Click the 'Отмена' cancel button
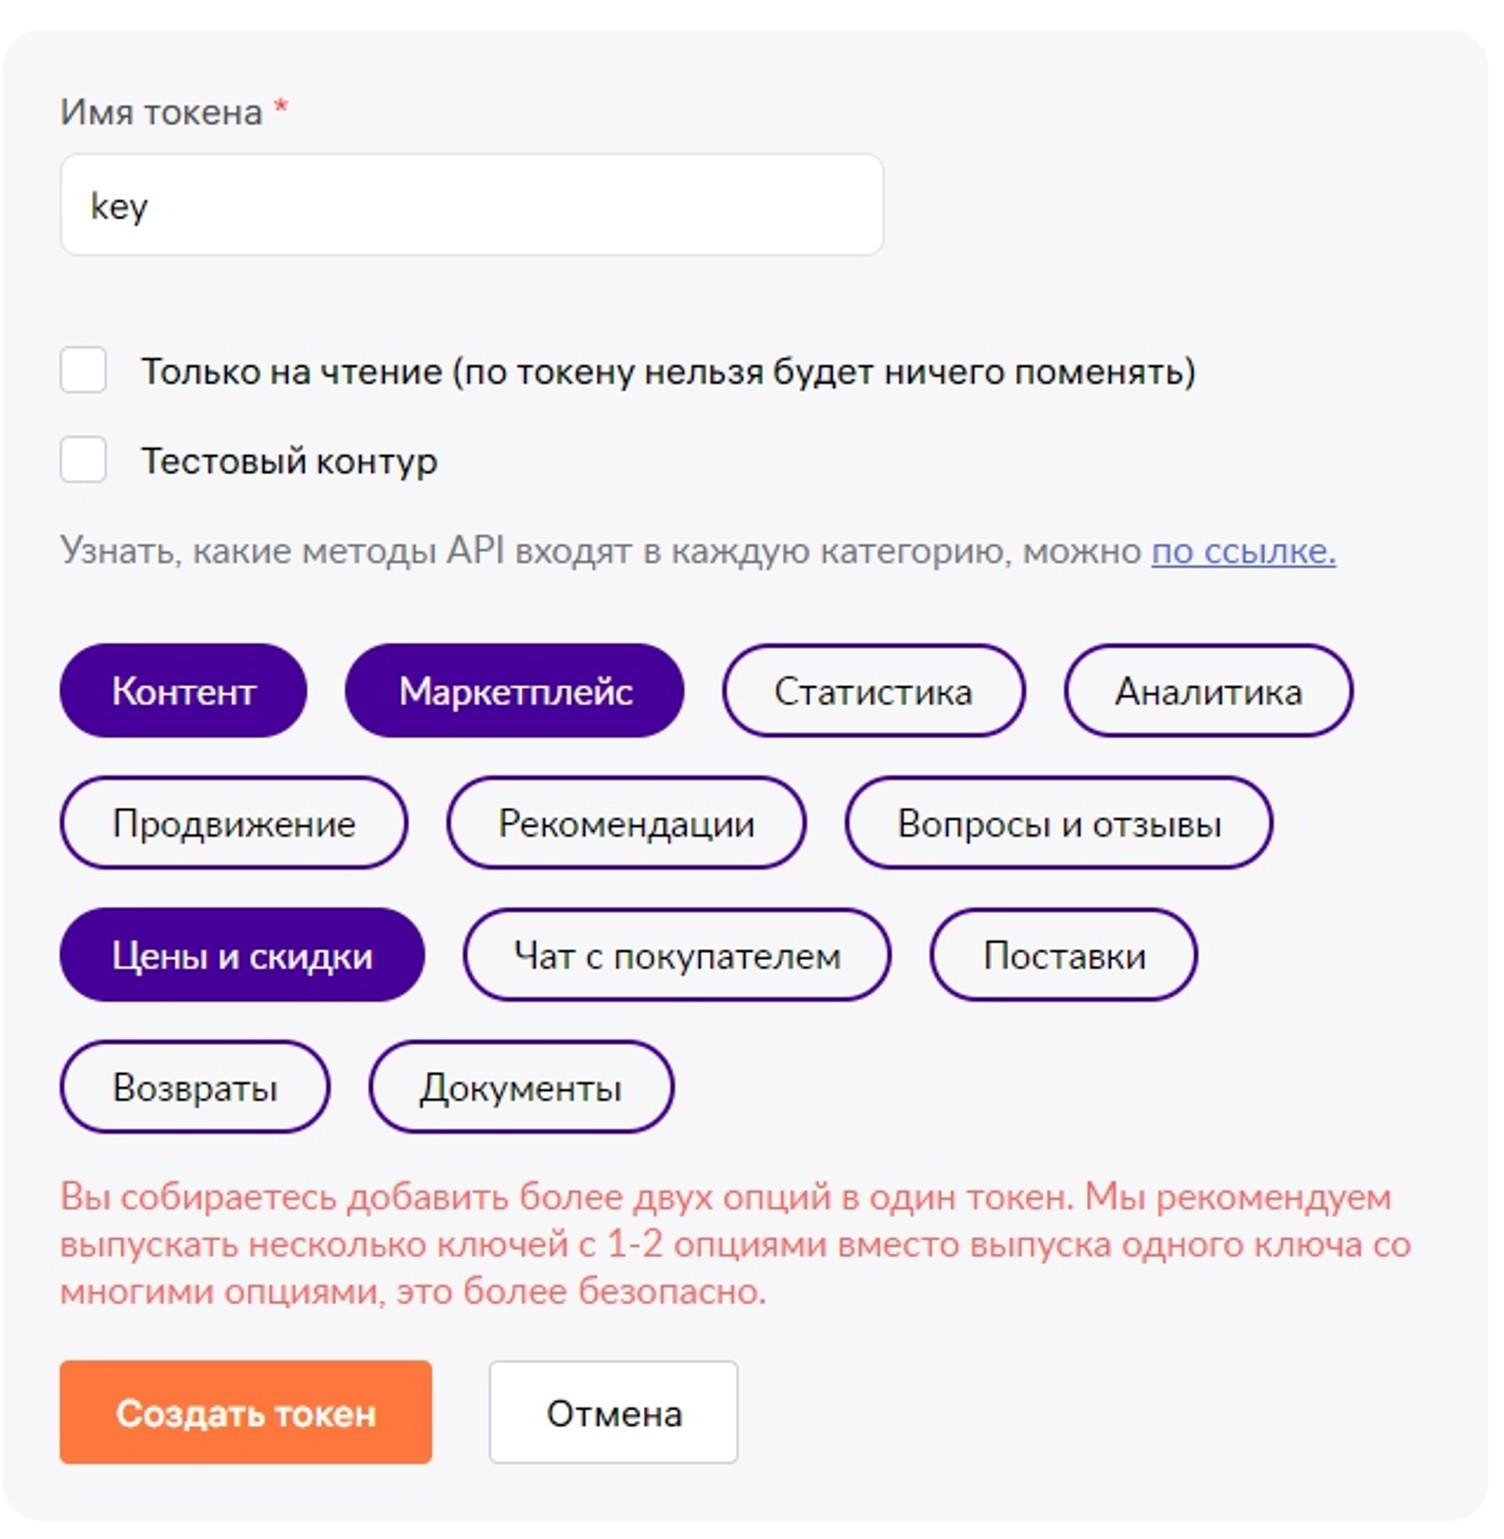Image resolution: width=1504 pixels, height=1539 pixels. pyautogui.click(x=613, y=1412)
